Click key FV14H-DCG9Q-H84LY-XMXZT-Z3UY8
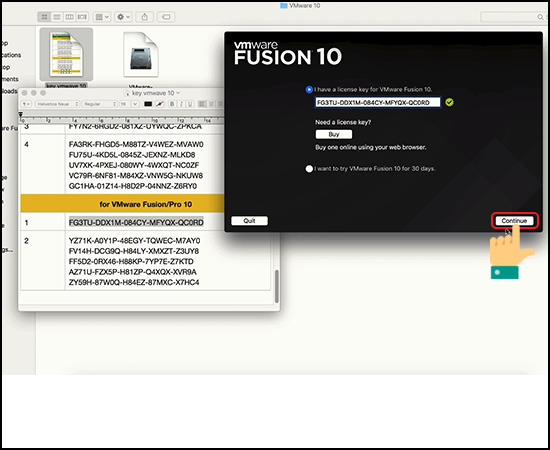Screen dimensions: 550x450 134,251
